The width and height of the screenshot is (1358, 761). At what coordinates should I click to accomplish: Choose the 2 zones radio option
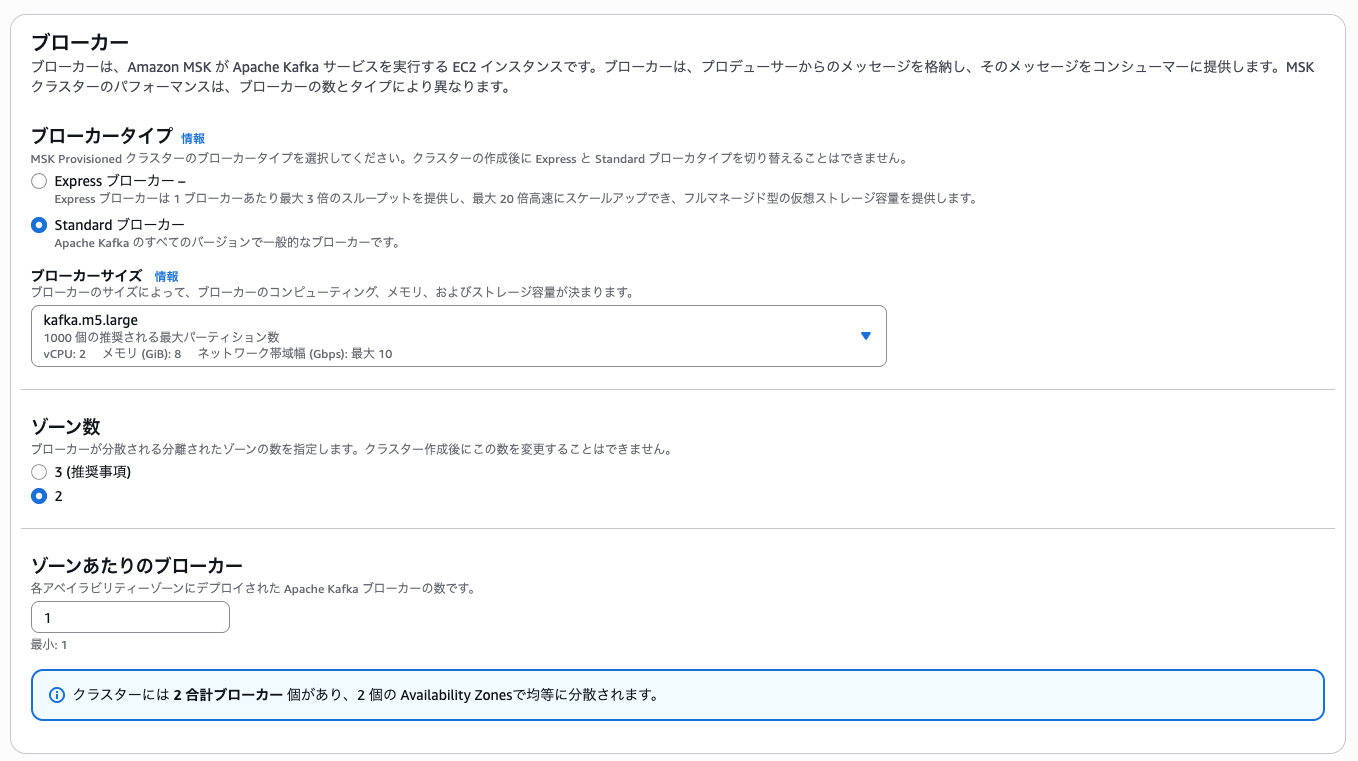click(39, 496)
